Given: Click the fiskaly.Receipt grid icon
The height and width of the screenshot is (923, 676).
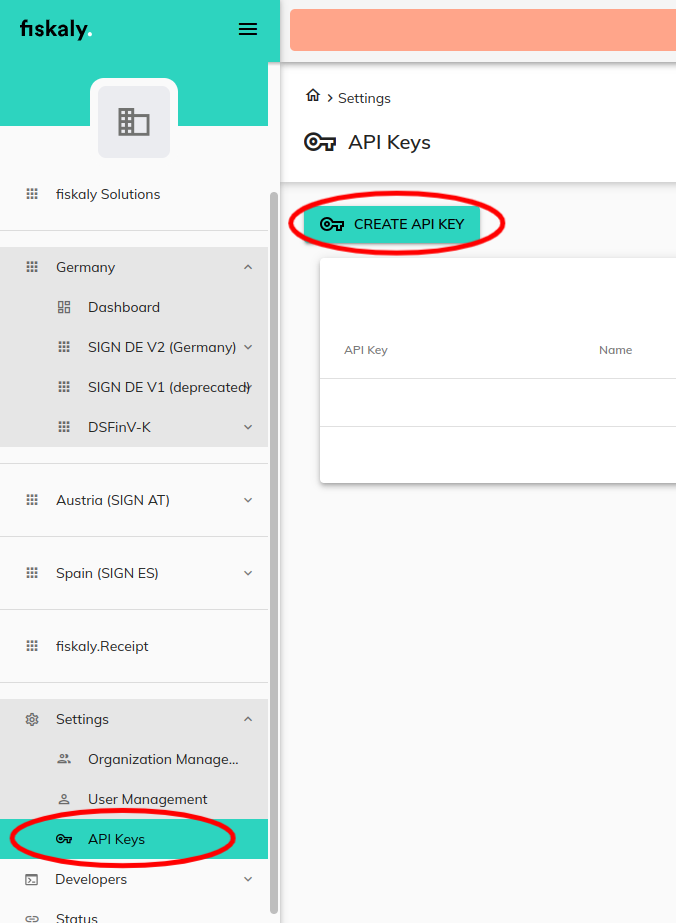Looking at the screenshot, I should 32,646.
